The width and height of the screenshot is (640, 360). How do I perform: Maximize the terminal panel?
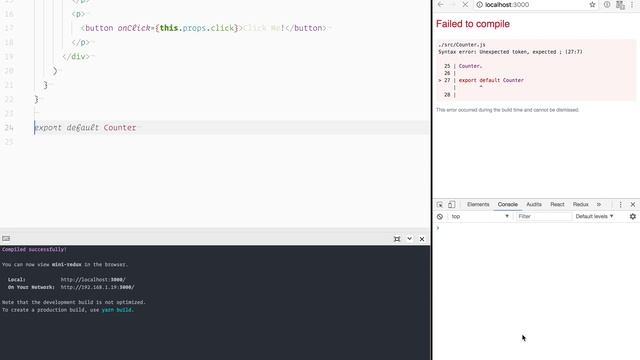pos(397,239)
